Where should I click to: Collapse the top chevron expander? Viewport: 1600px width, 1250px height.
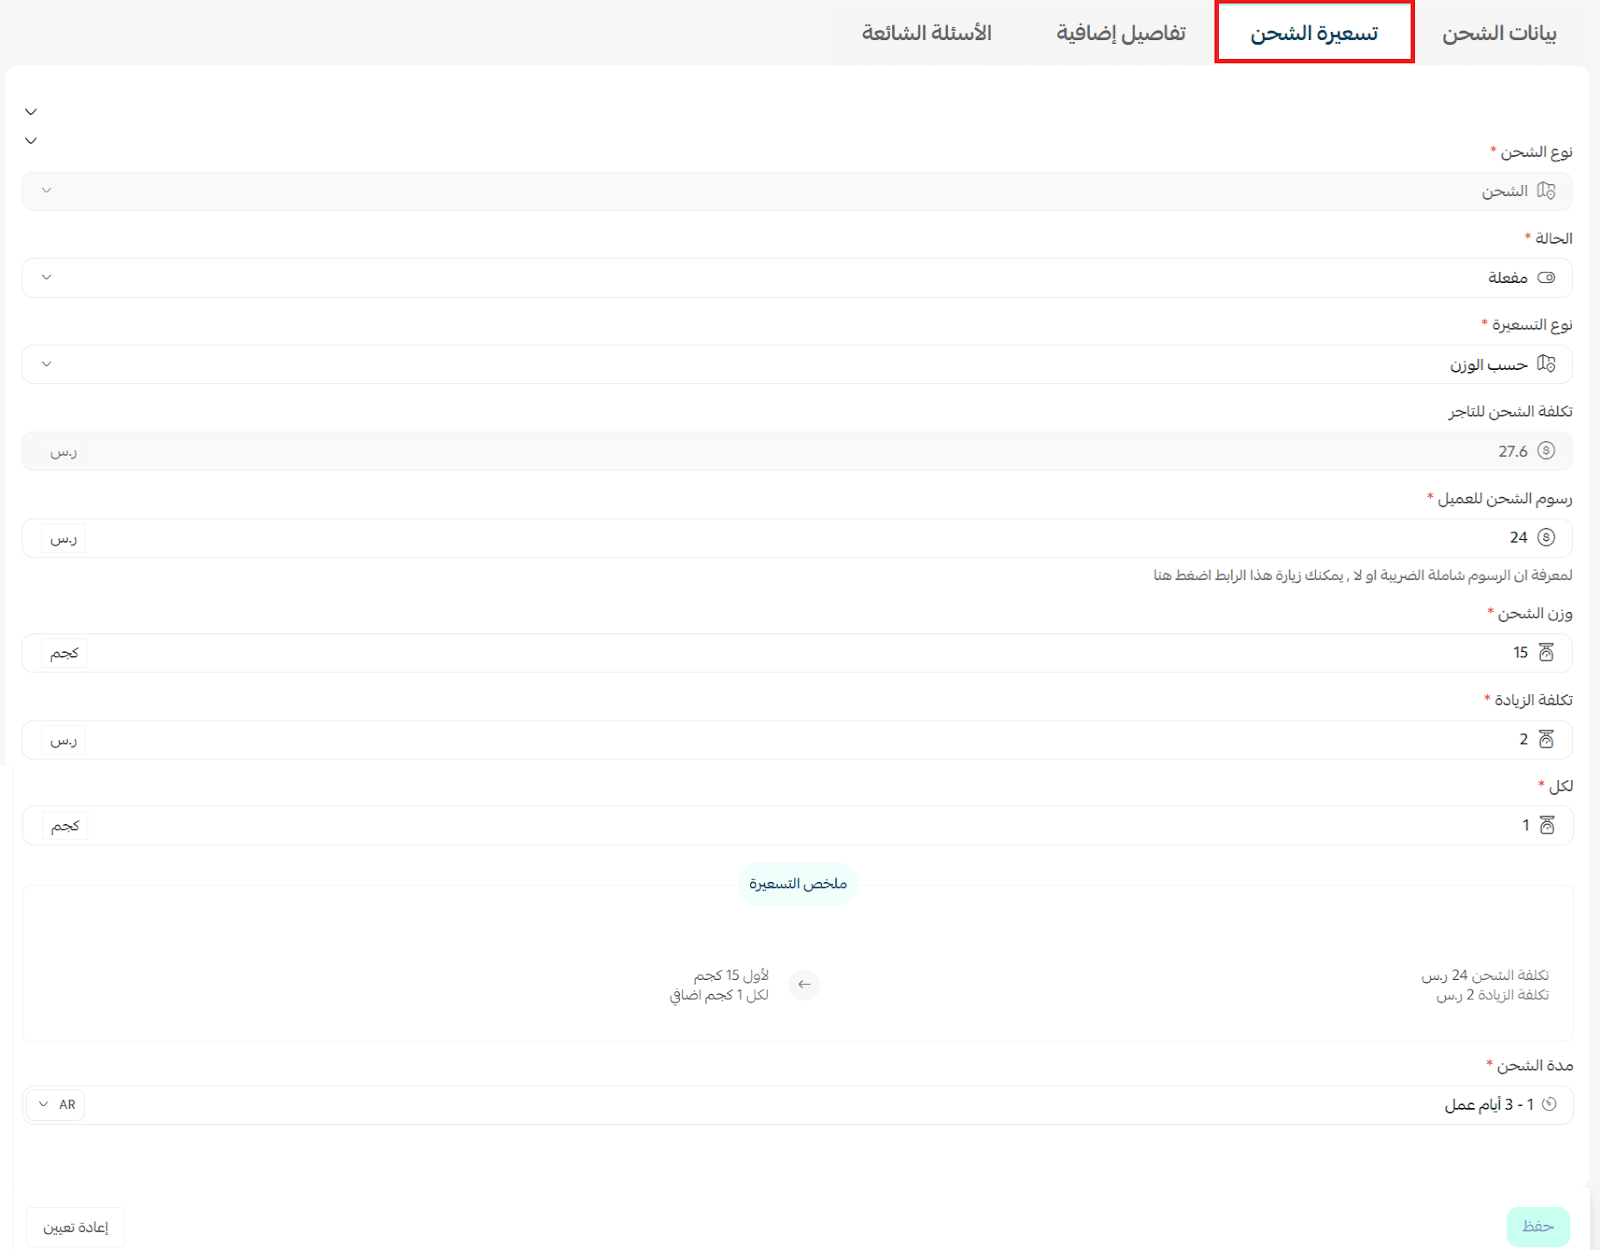pos(31,112)
